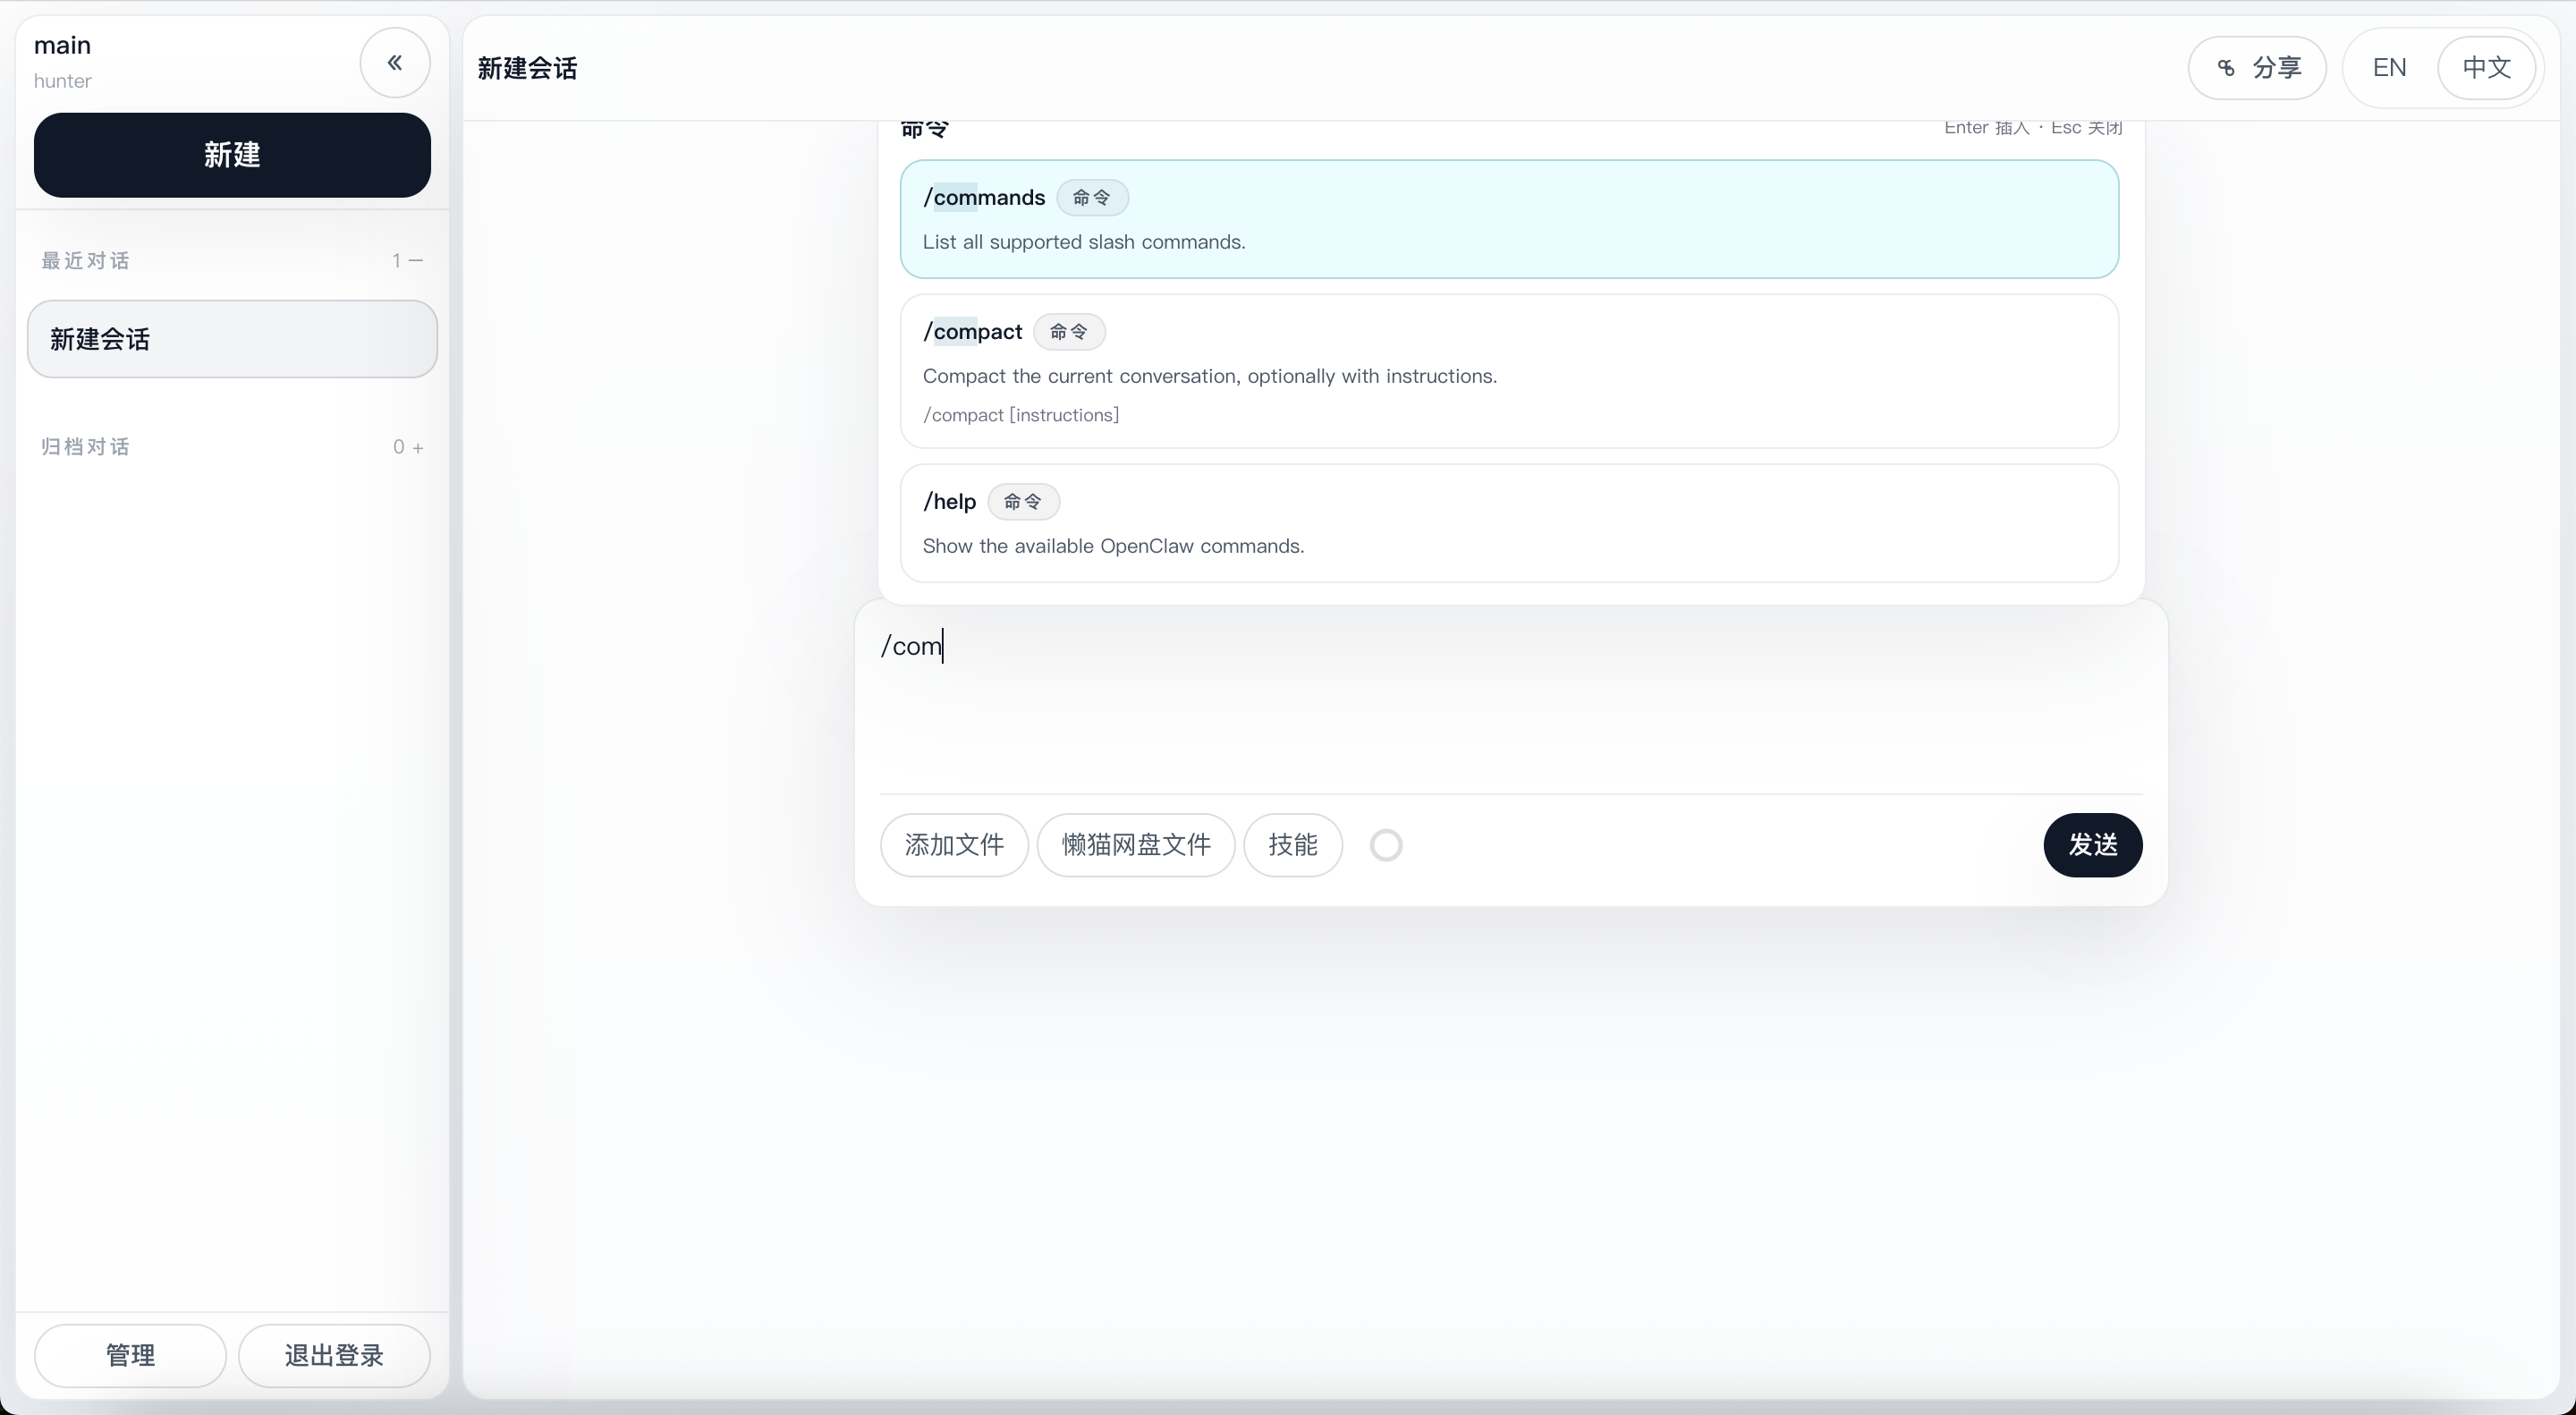
Task: Switch interface language to EN
Action: [2389, 68]
